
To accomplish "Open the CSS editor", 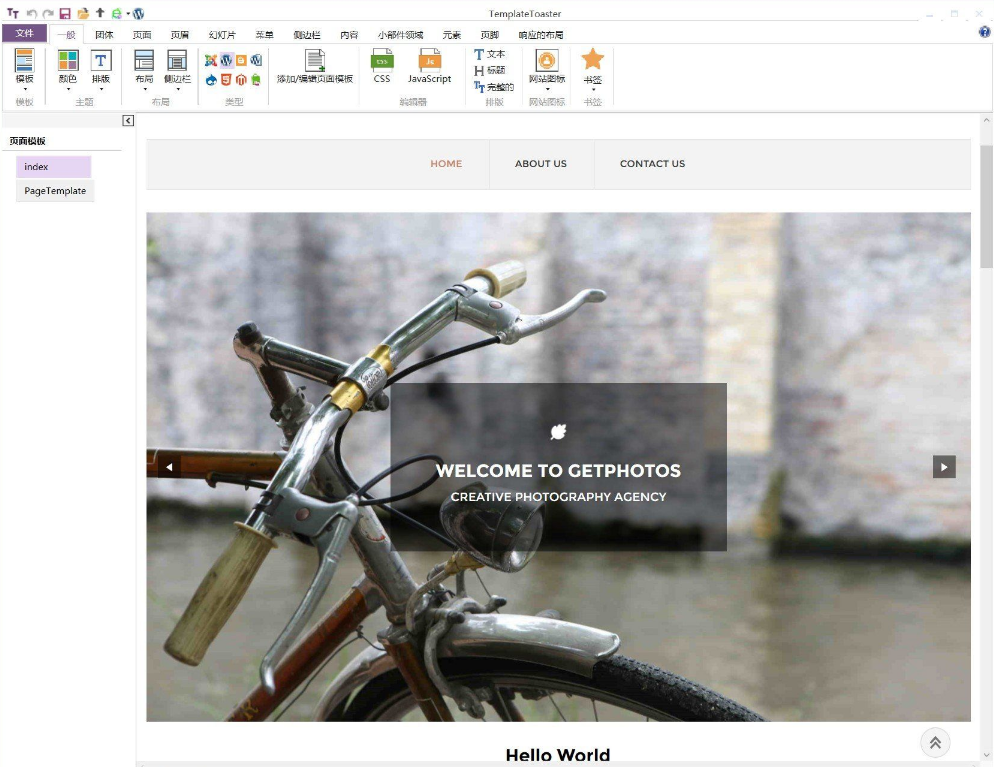I will (382, 65).
